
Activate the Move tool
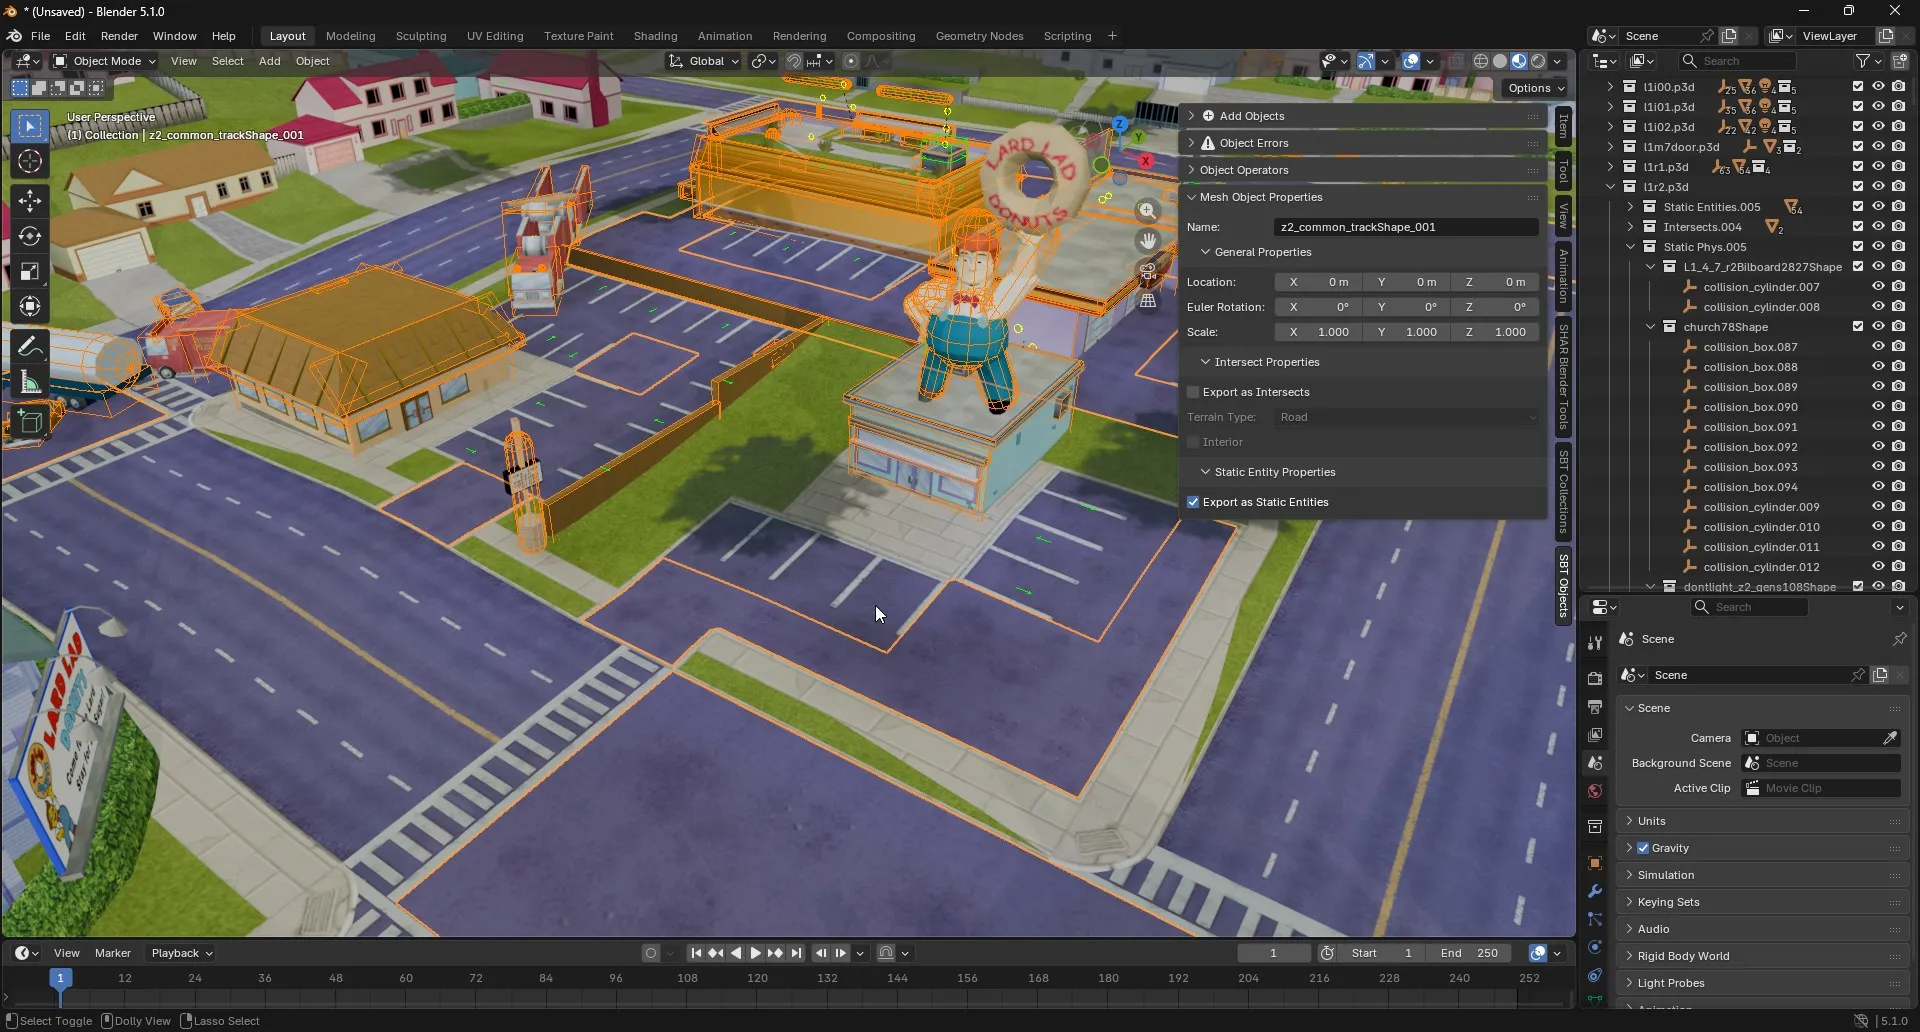click(x=30, y=201)
